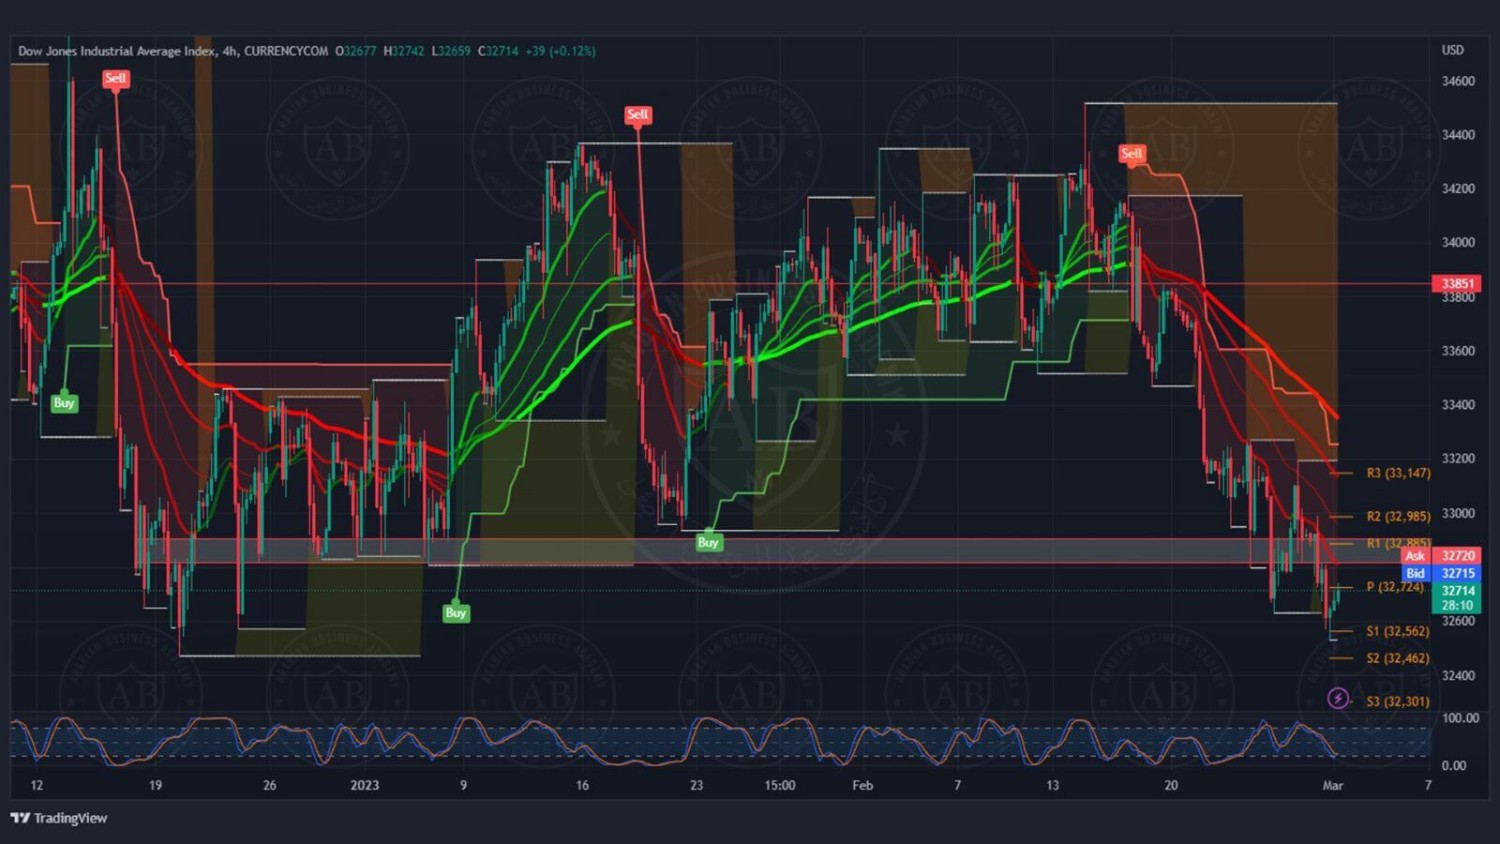Click the 13 date label on the time axis
1500x844 pixels.
coord(1052,786)
